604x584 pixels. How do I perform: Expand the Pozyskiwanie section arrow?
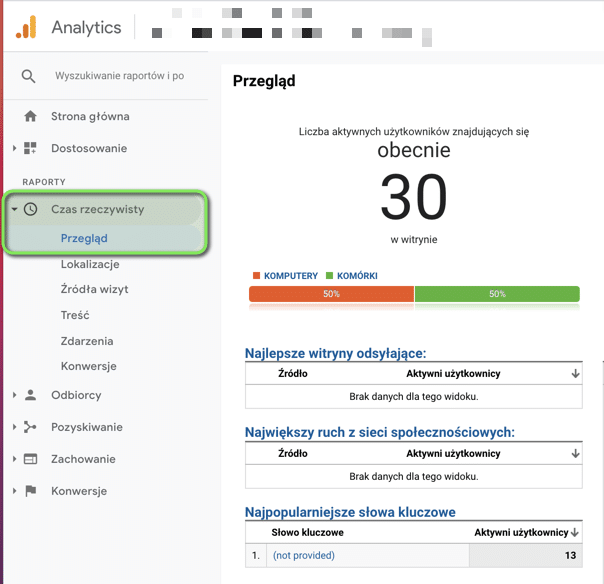point(14,427)
